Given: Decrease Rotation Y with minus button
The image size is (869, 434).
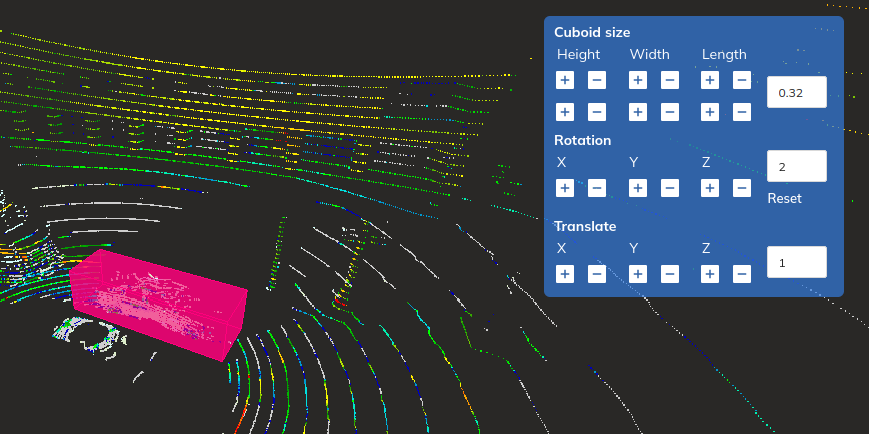Looking at the screenshot, I should (669, 187).
